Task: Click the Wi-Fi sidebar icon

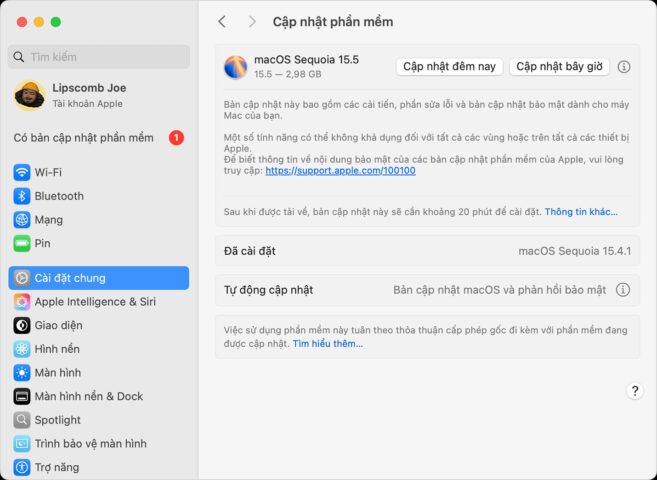Action: click(x=21, y=172)
